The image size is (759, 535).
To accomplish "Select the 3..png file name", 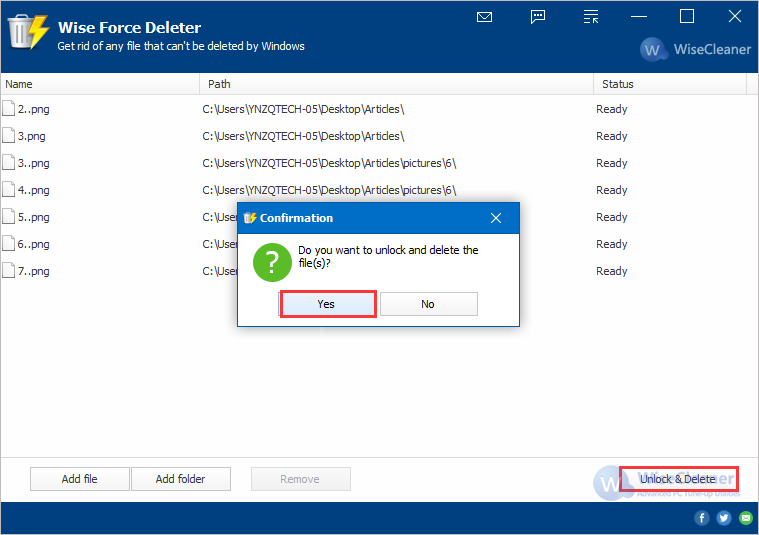I will [33, 163].
